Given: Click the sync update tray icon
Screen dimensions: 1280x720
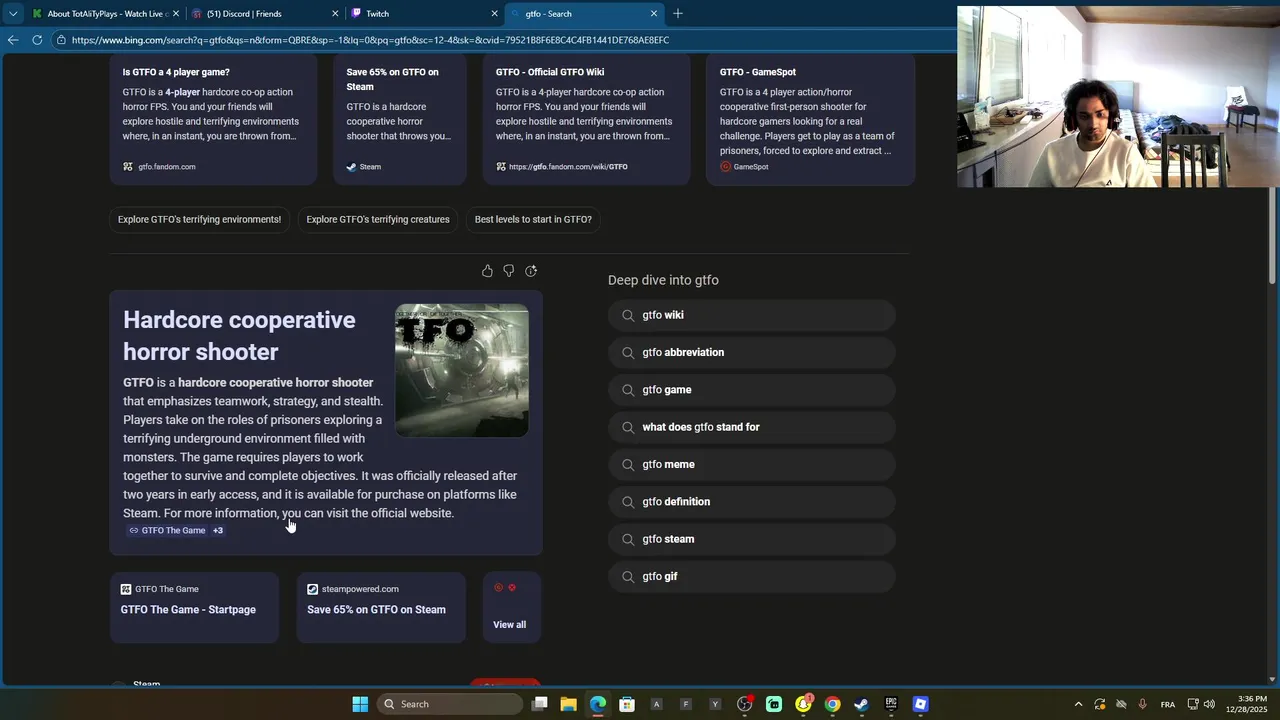Looking at the screenshot, I should click(x=1100, y=704).
